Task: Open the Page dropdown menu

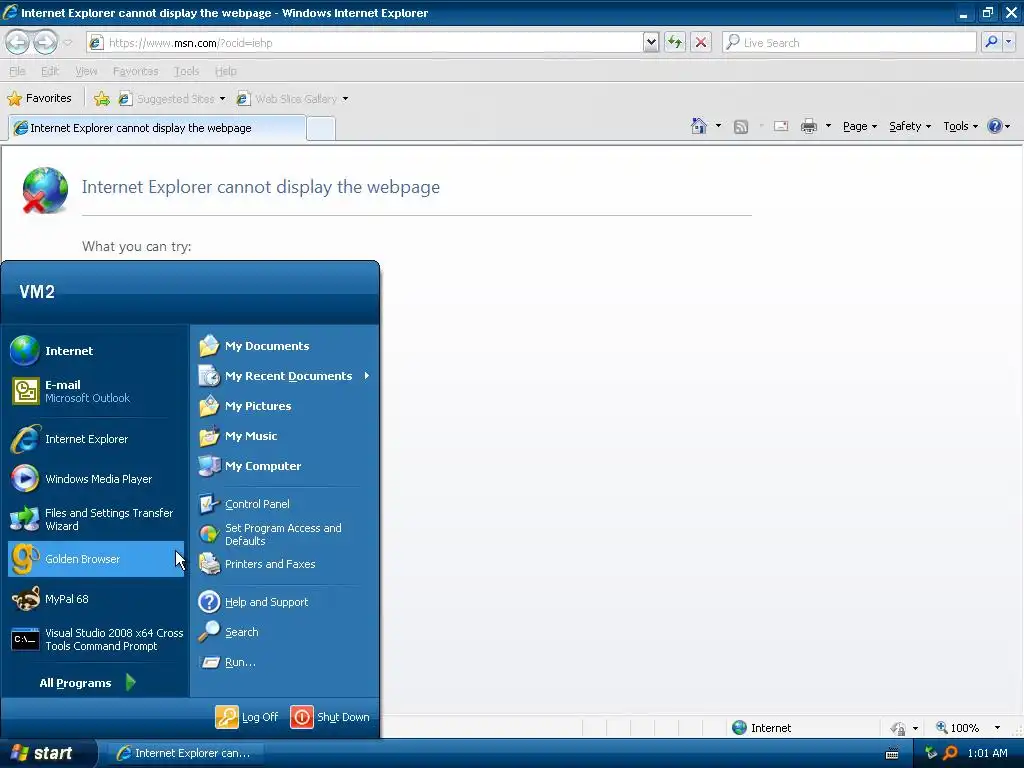Action: (859, 126)
